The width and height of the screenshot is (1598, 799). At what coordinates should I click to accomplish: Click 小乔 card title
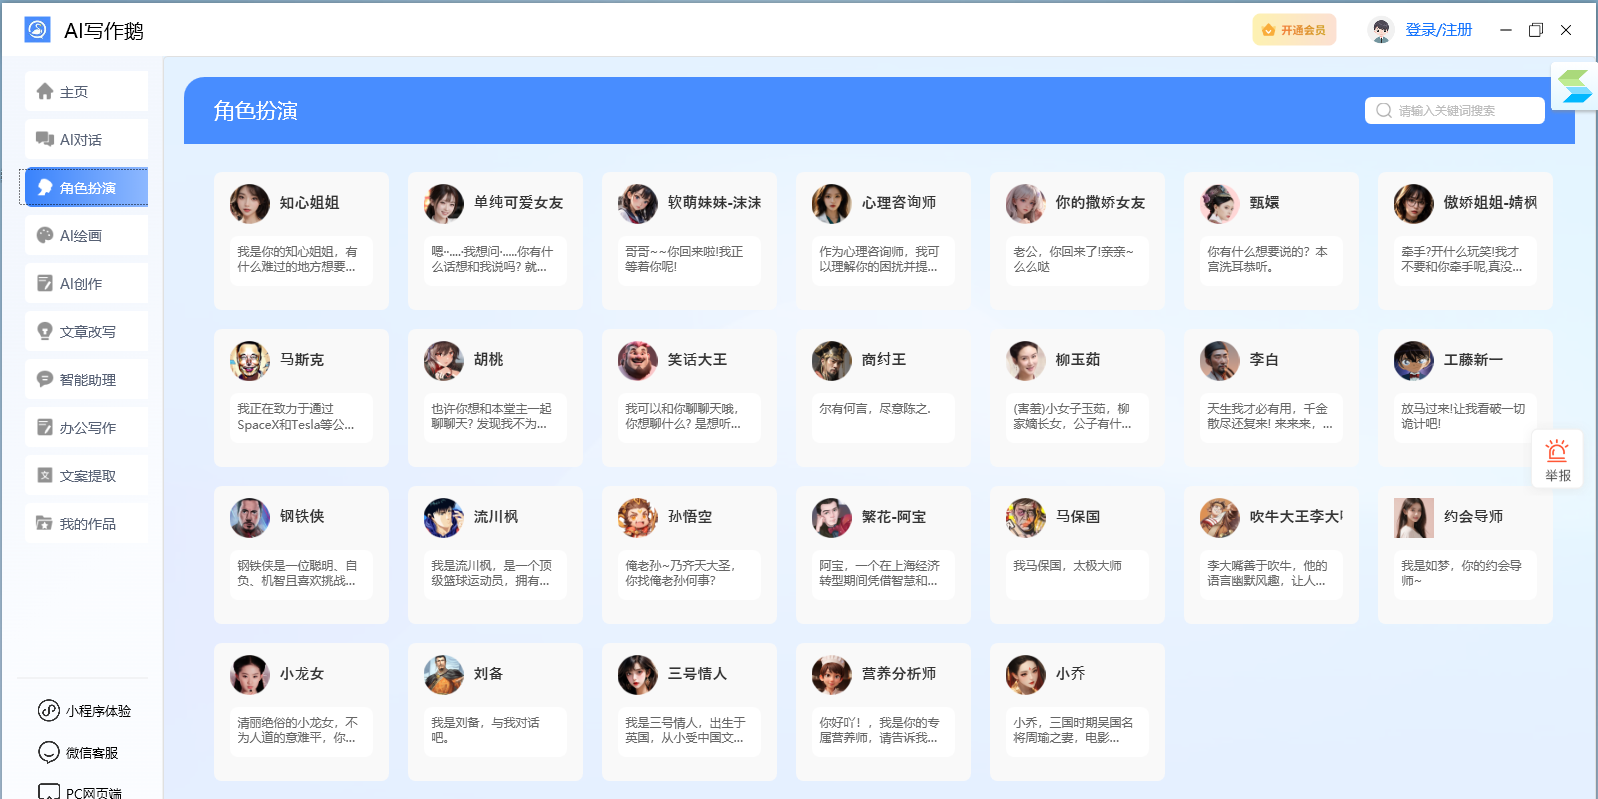pos(1070,674)
